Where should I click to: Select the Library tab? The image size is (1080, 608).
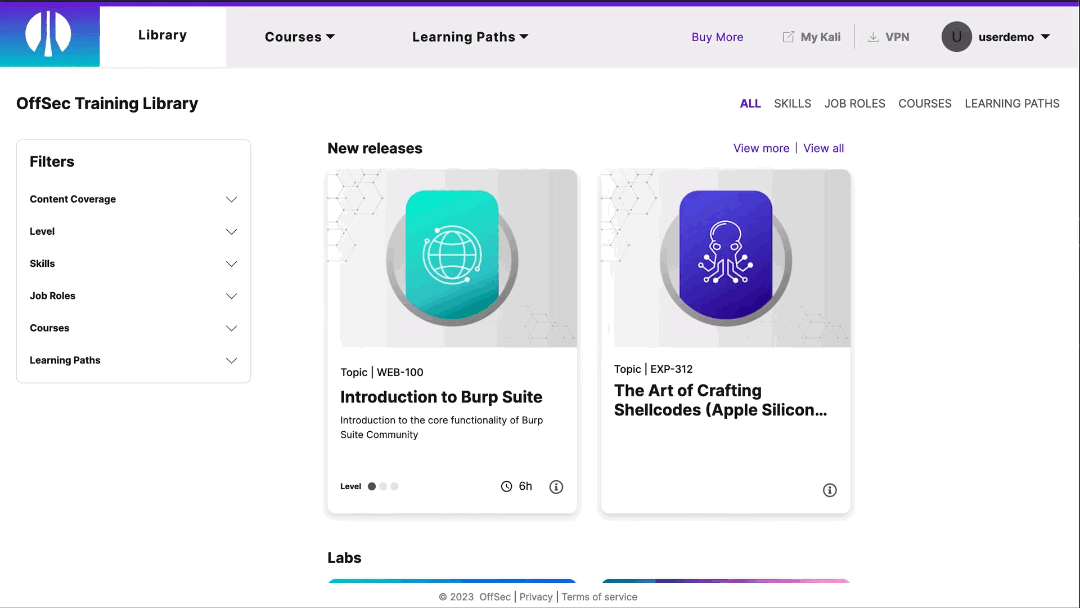pos(162,34)
